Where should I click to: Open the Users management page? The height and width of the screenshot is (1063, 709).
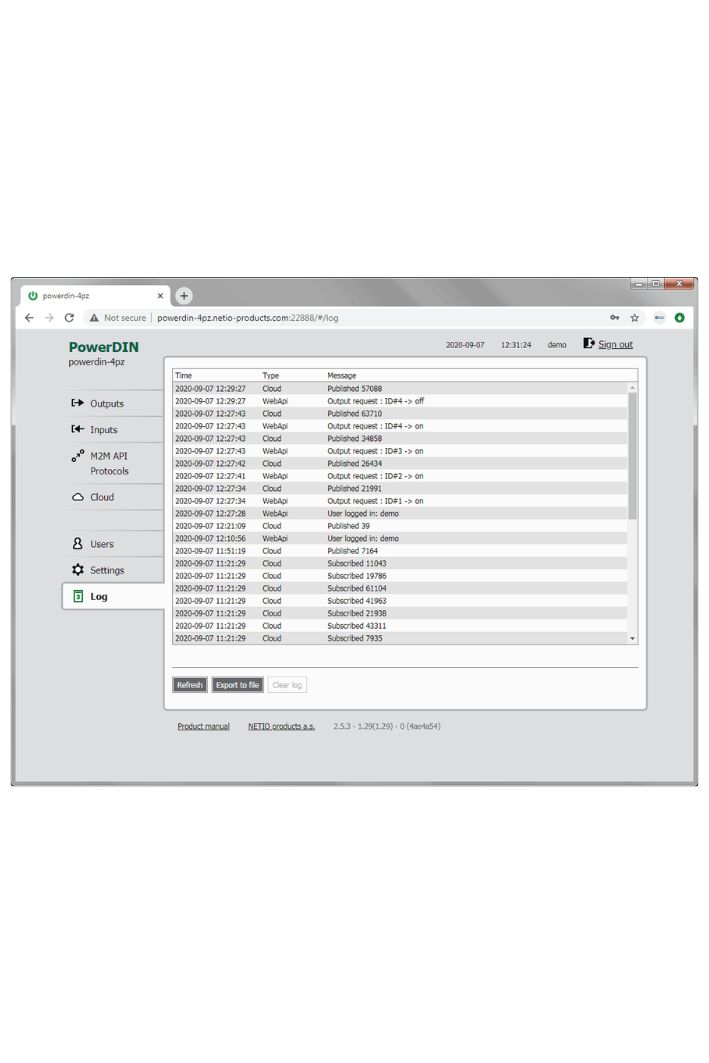pos(101,544)
